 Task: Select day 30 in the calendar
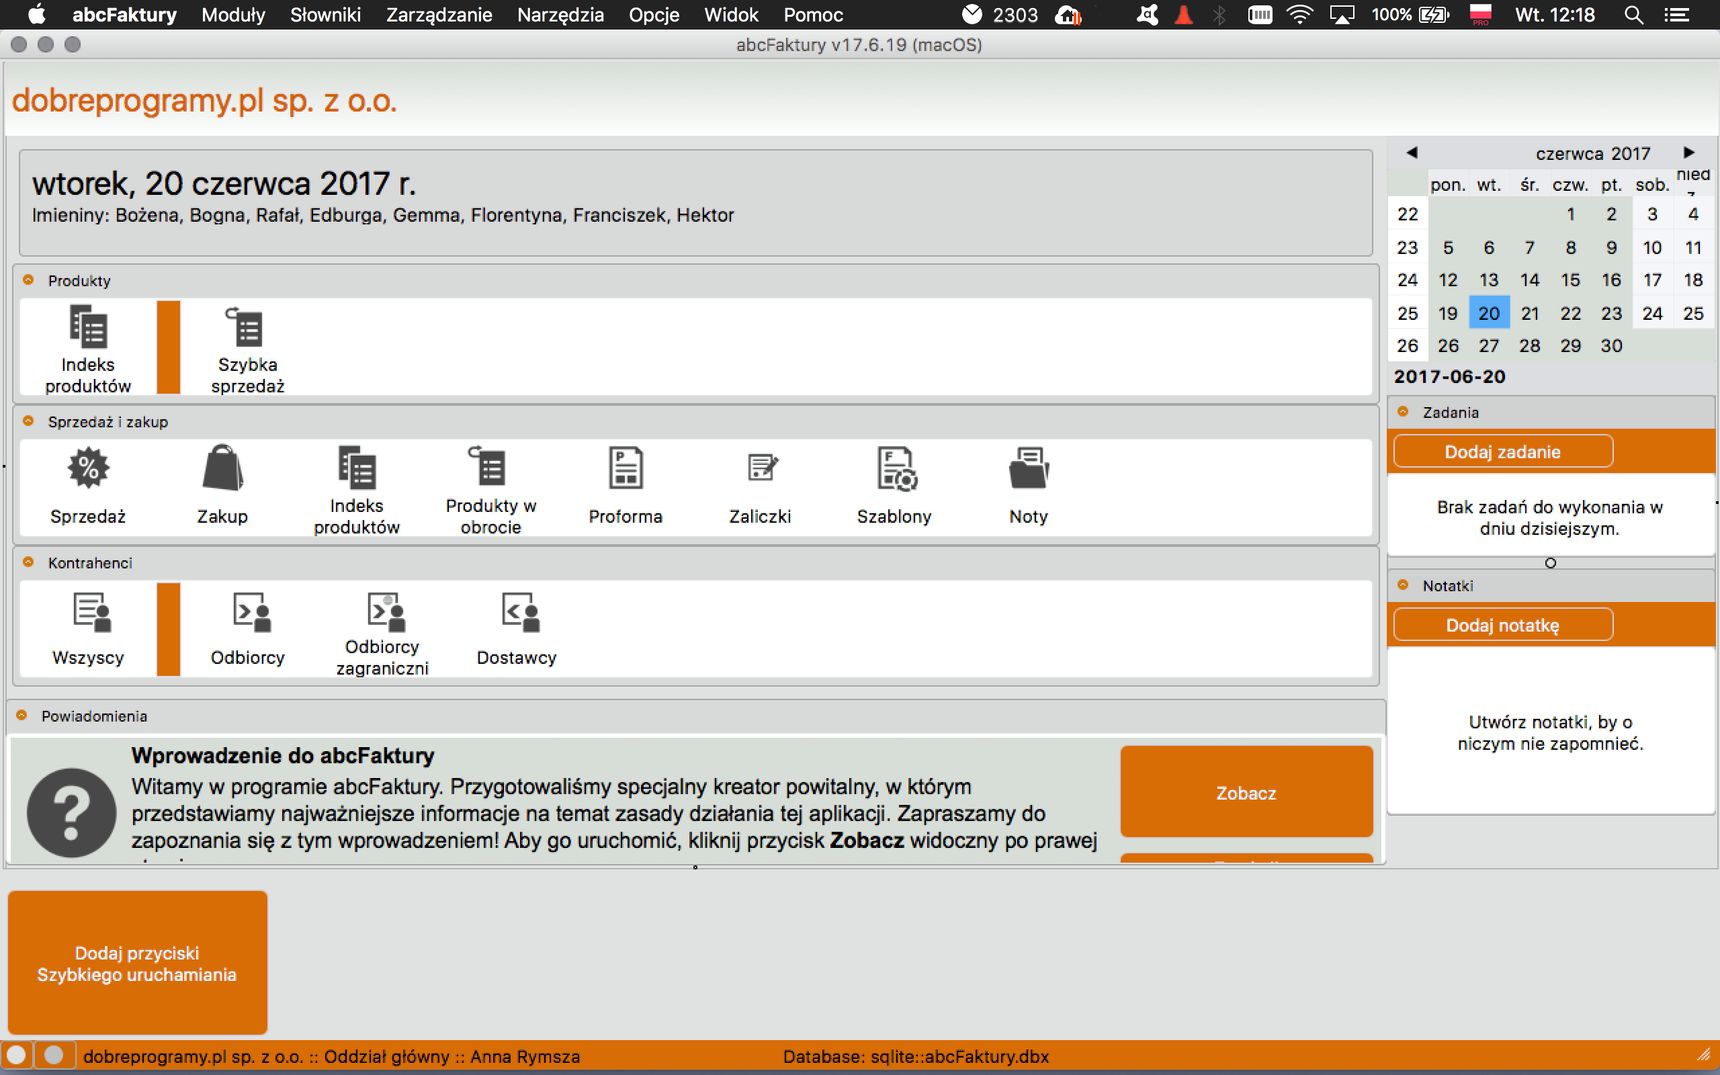tap(1611, 346)
